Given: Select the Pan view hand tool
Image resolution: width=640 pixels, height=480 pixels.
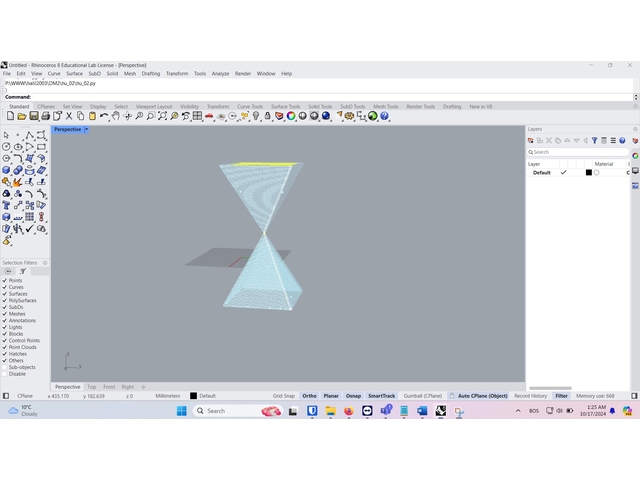Looking at the screenshot, I should click(x=116, y=116).
